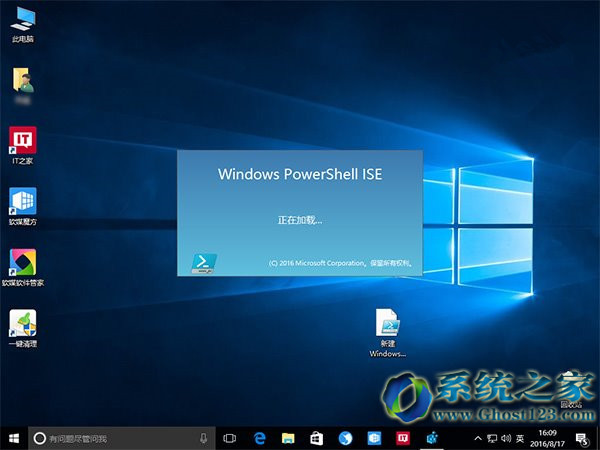Open the clock showing 16:09
Screen dimensions: 600x450
tap(547, 438)
